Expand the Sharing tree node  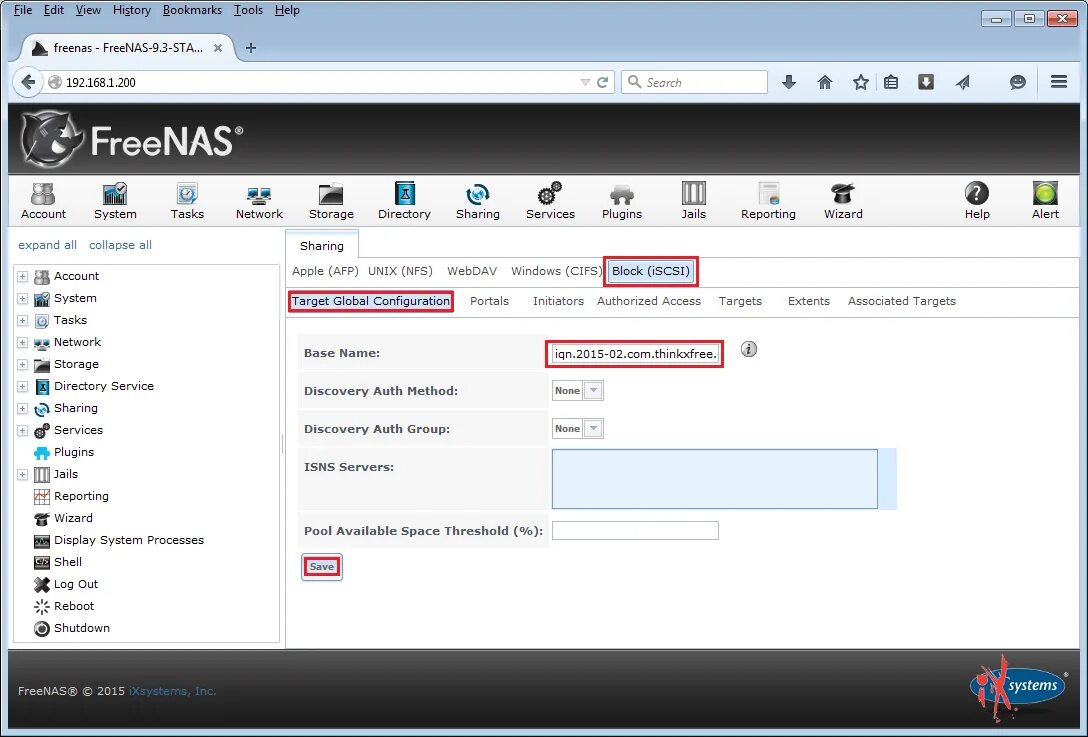point(22,409)
